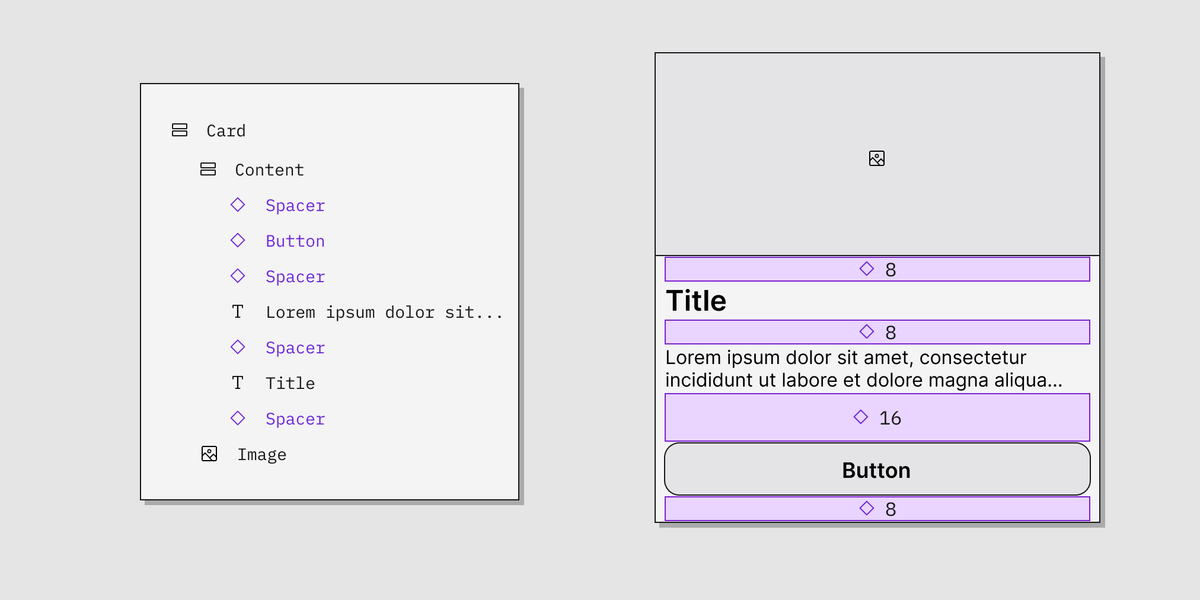Click the Lorem ipsum paragraph in card
1200x600 pixels.
point(863,369)
